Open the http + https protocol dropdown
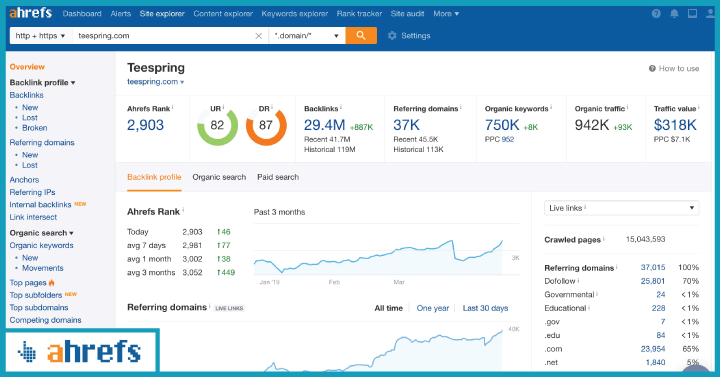The width and height of the screenshot is (720, 377). [41, 36]
